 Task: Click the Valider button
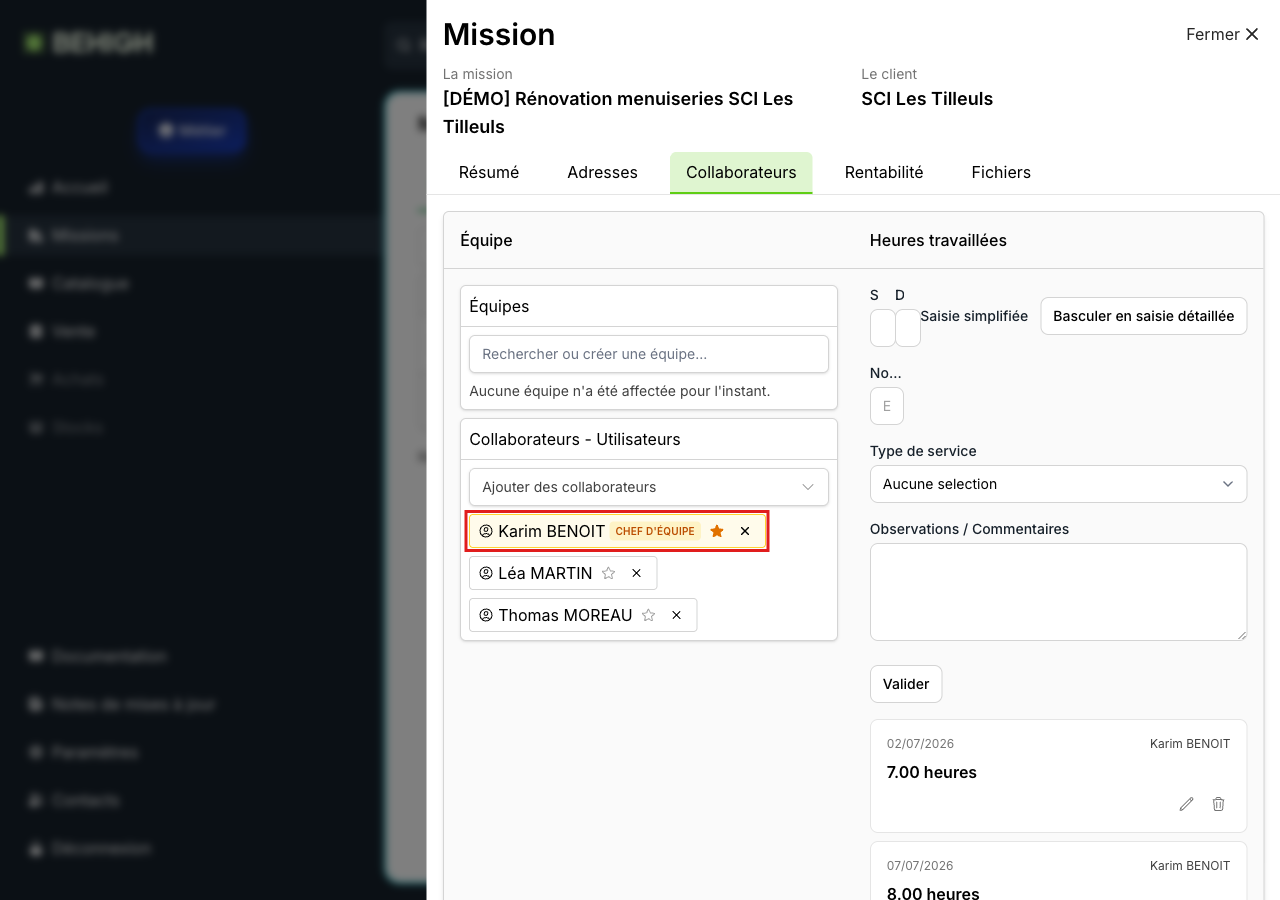(906, 684)
